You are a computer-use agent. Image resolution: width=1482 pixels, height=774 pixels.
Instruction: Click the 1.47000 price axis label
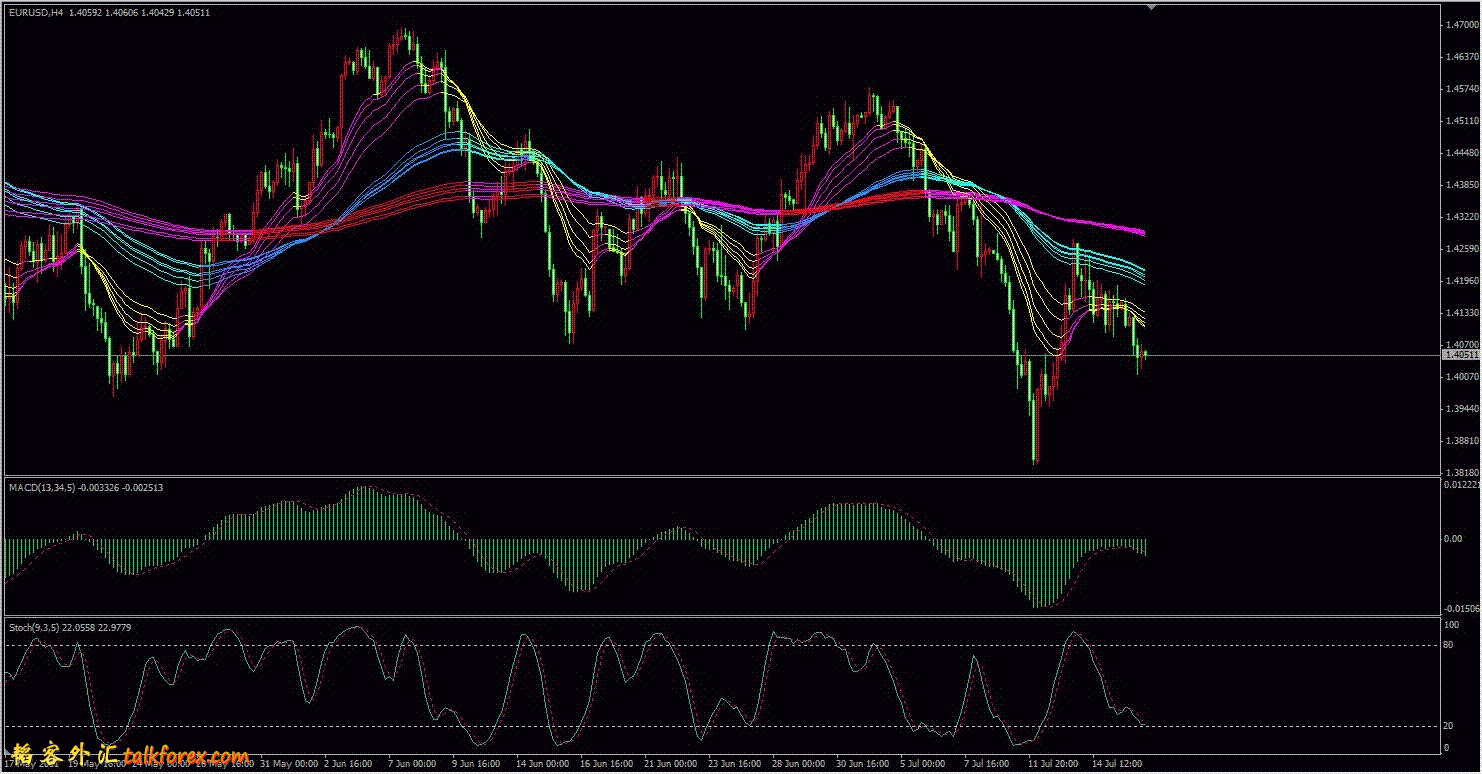tap(1462, 25)
